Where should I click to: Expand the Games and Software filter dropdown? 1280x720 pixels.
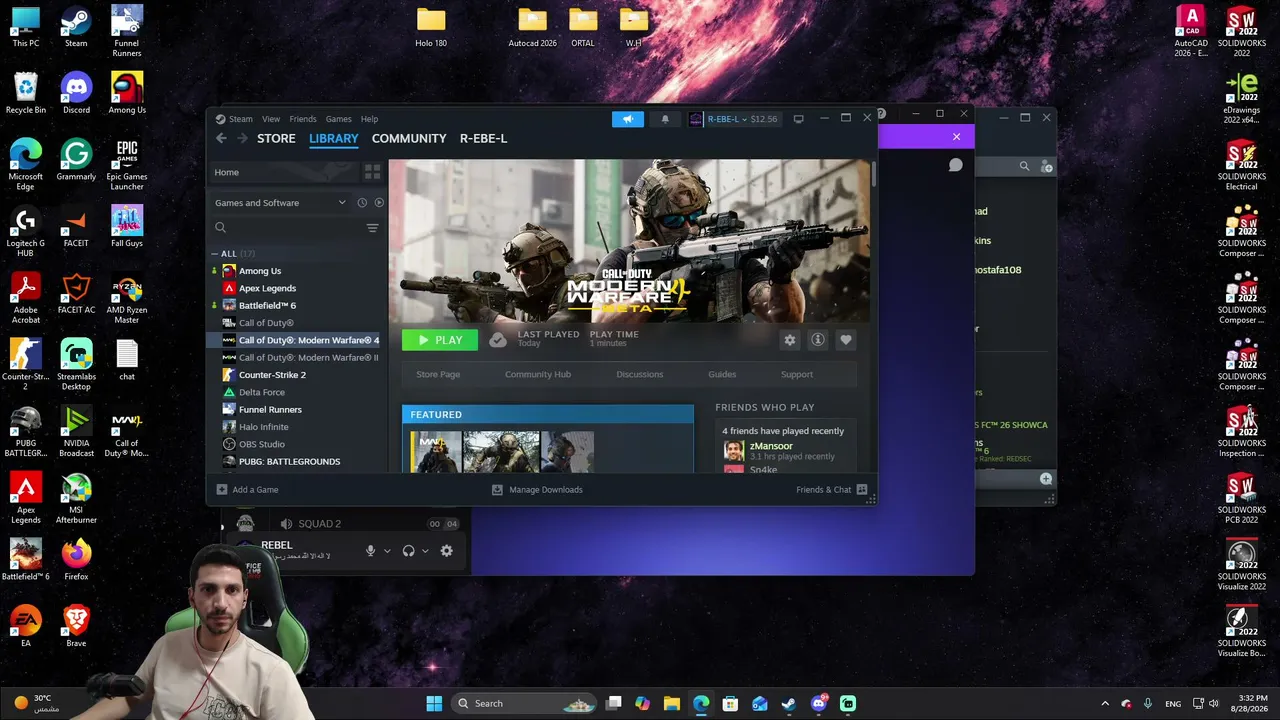[280, 203]
